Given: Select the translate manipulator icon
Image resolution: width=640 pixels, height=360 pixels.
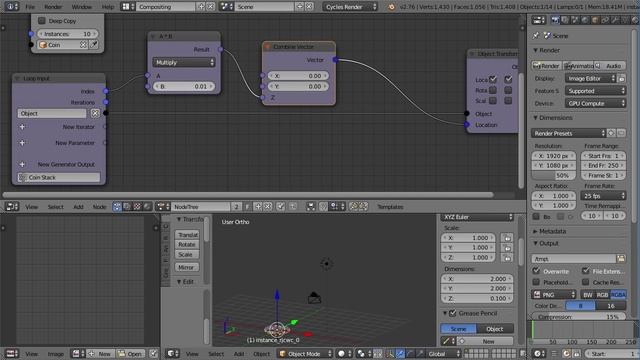Looking at the screenshot, I should pos(400,353).
